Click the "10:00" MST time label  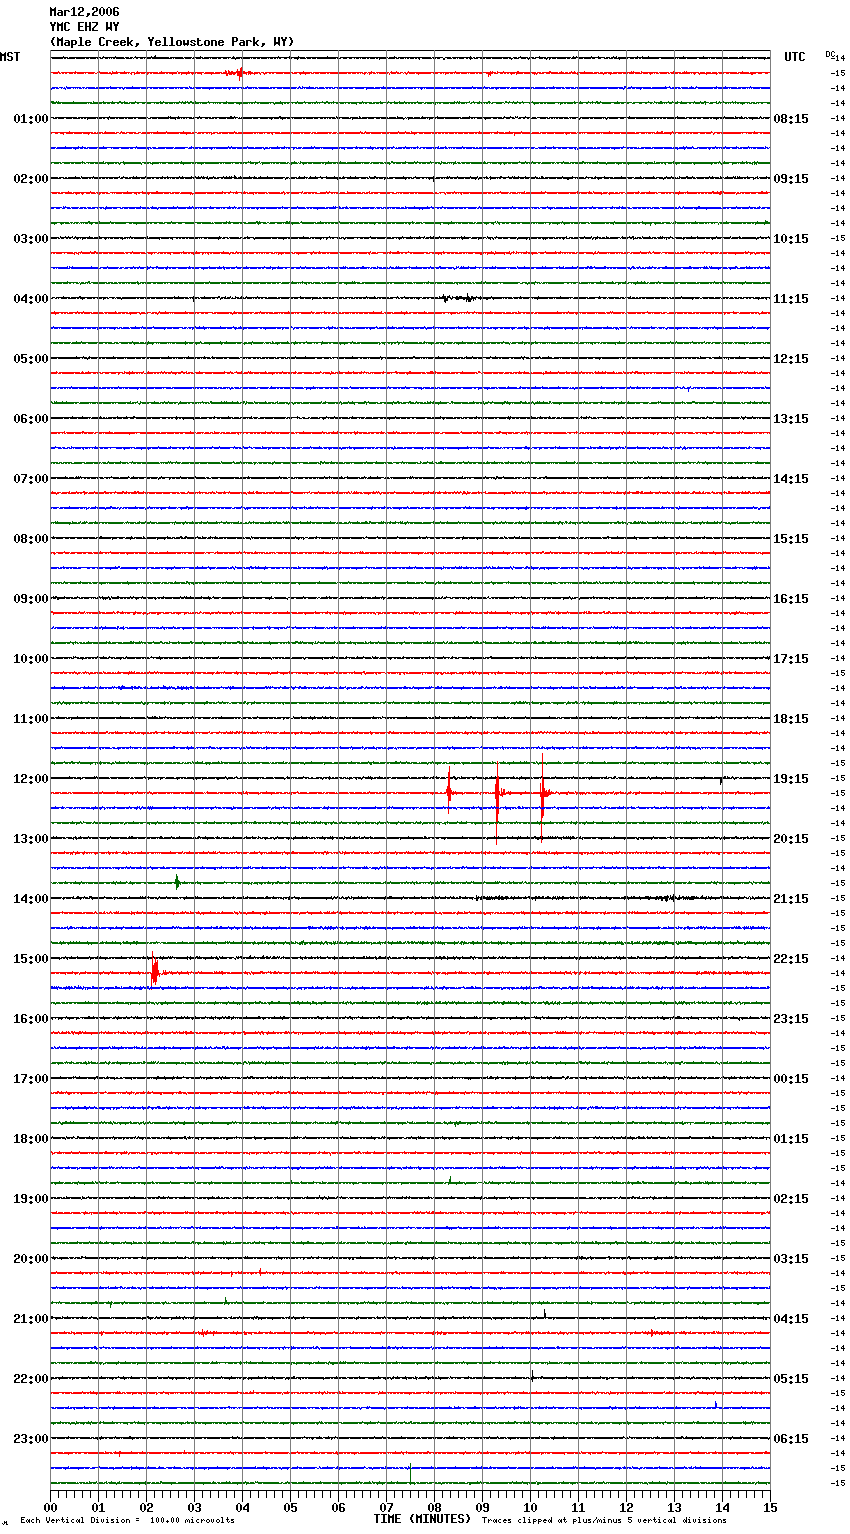[x=30, y=659]
